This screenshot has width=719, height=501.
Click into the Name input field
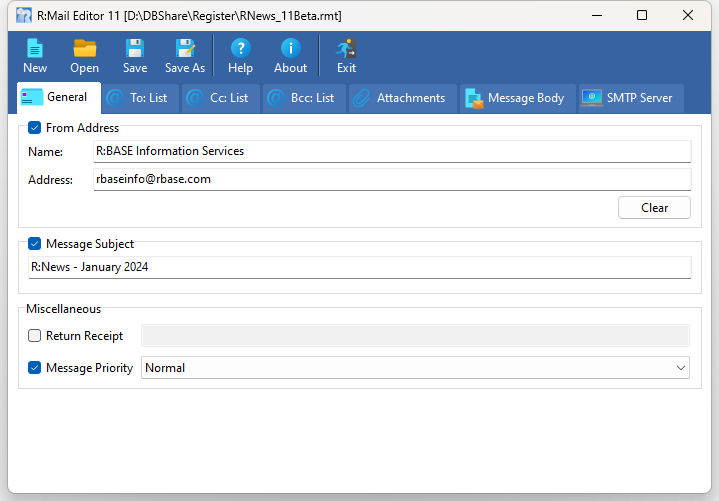click(392, 151)
